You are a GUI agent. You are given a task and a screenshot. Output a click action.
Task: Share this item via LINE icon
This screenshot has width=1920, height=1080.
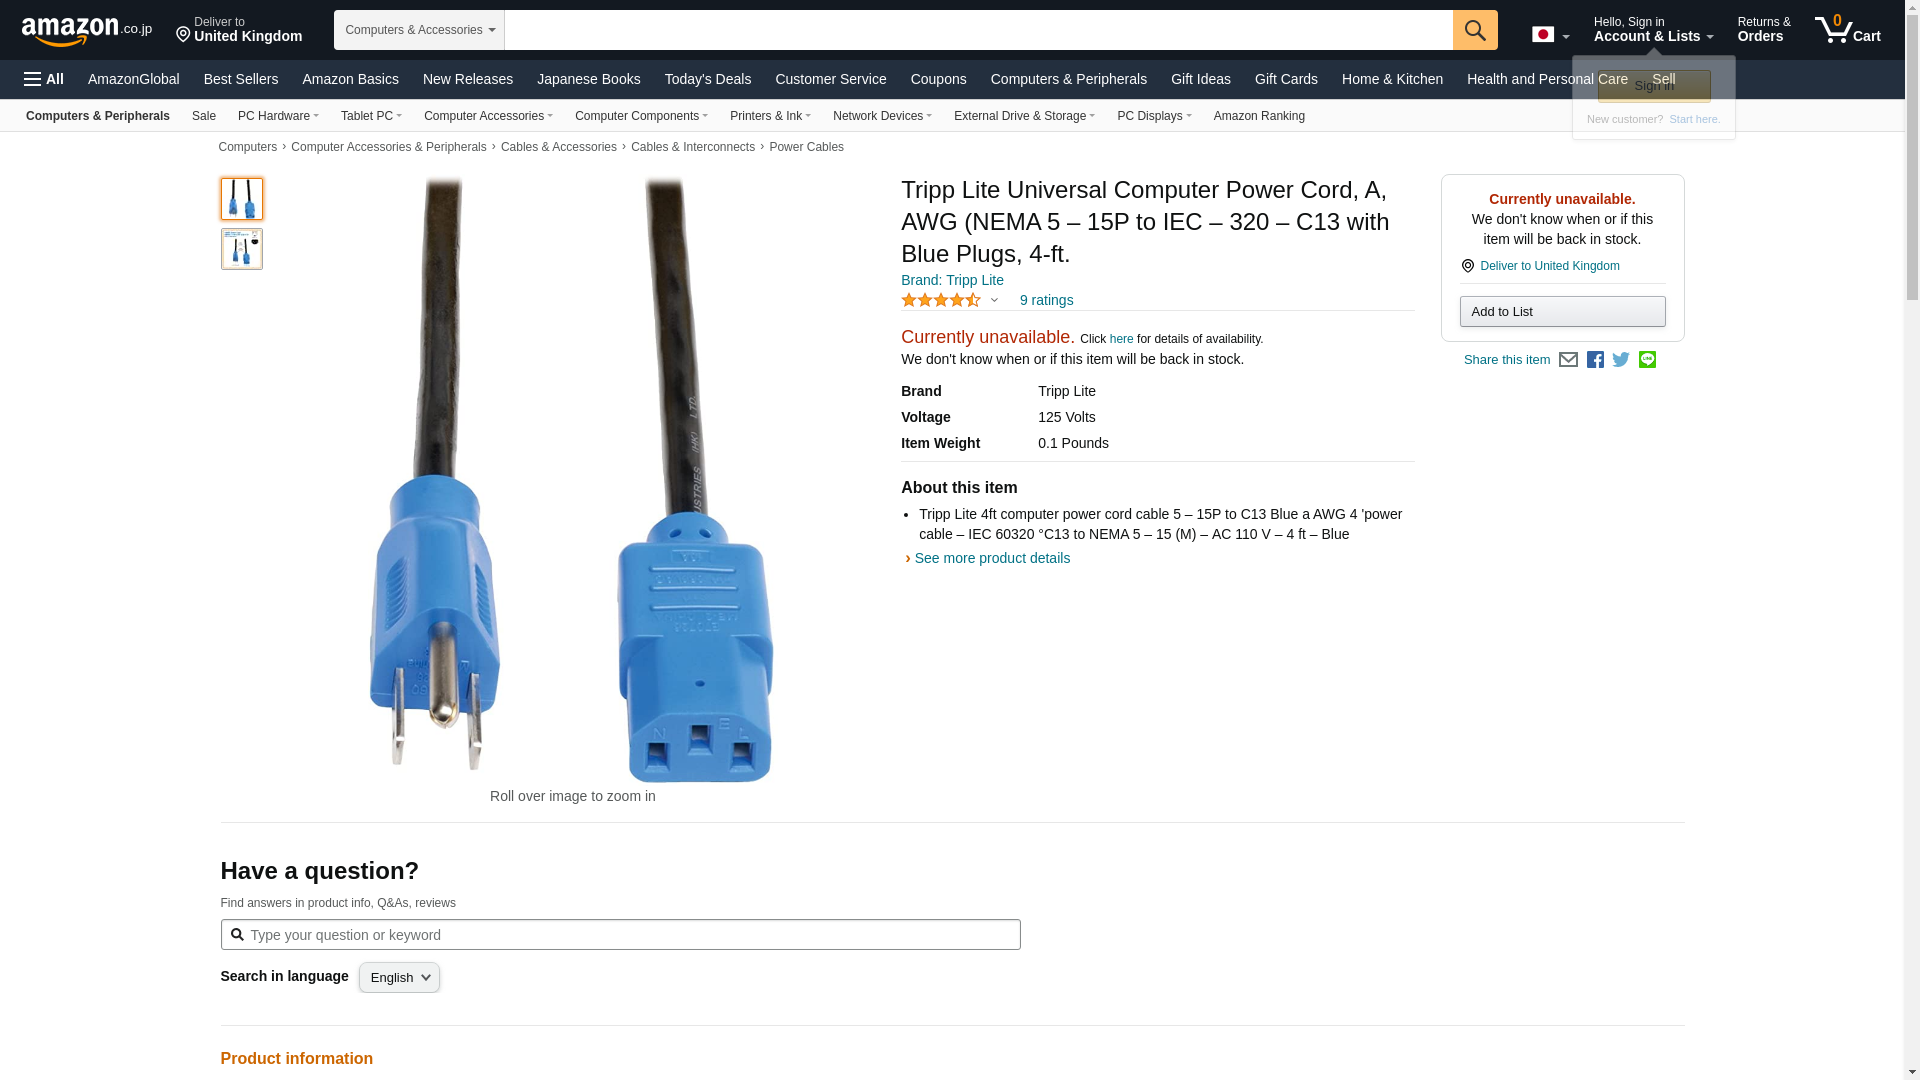[1647, 360]
